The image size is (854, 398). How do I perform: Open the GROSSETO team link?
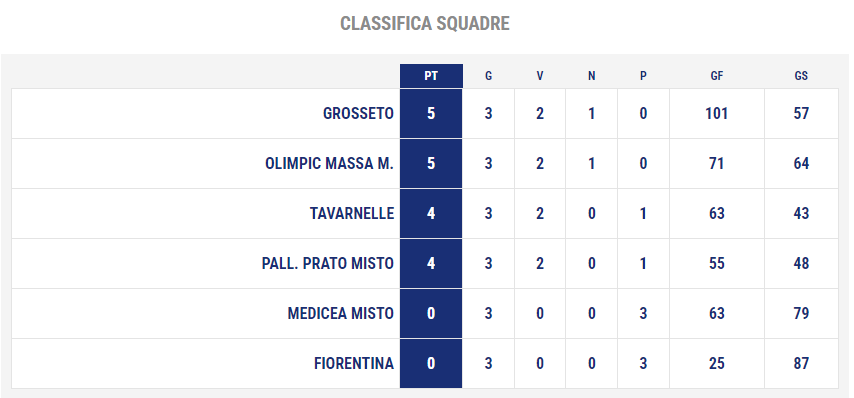click(x=358, y=114)
